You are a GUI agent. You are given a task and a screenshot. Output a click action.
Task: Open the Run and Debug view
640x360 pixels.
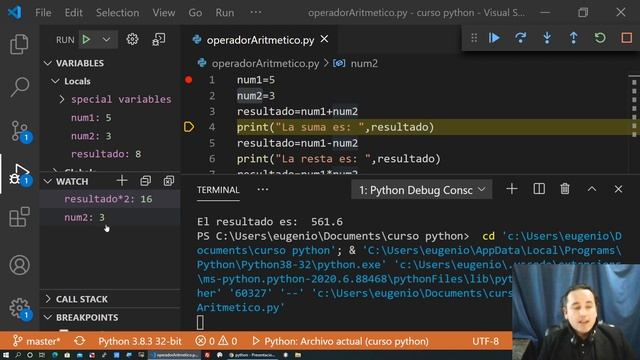(x=19, y=175)
